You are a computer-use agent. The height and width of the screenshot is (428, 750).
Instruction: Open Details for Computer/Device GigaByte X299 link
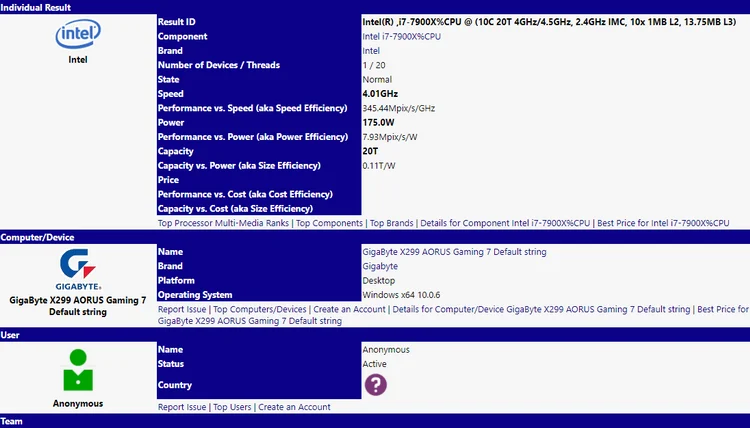point(541,309)
